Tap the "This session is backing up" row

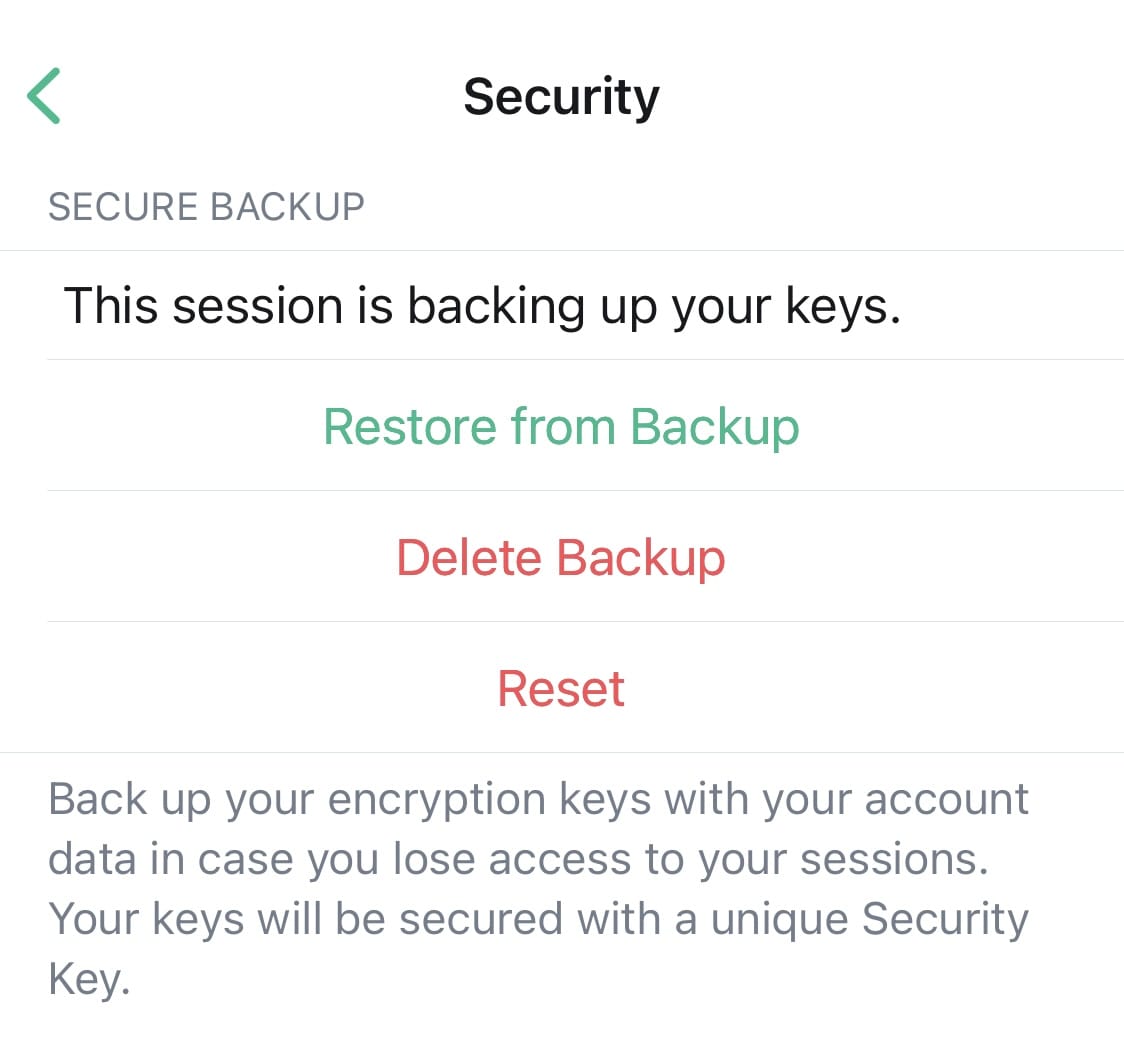(x=482, y=305)
